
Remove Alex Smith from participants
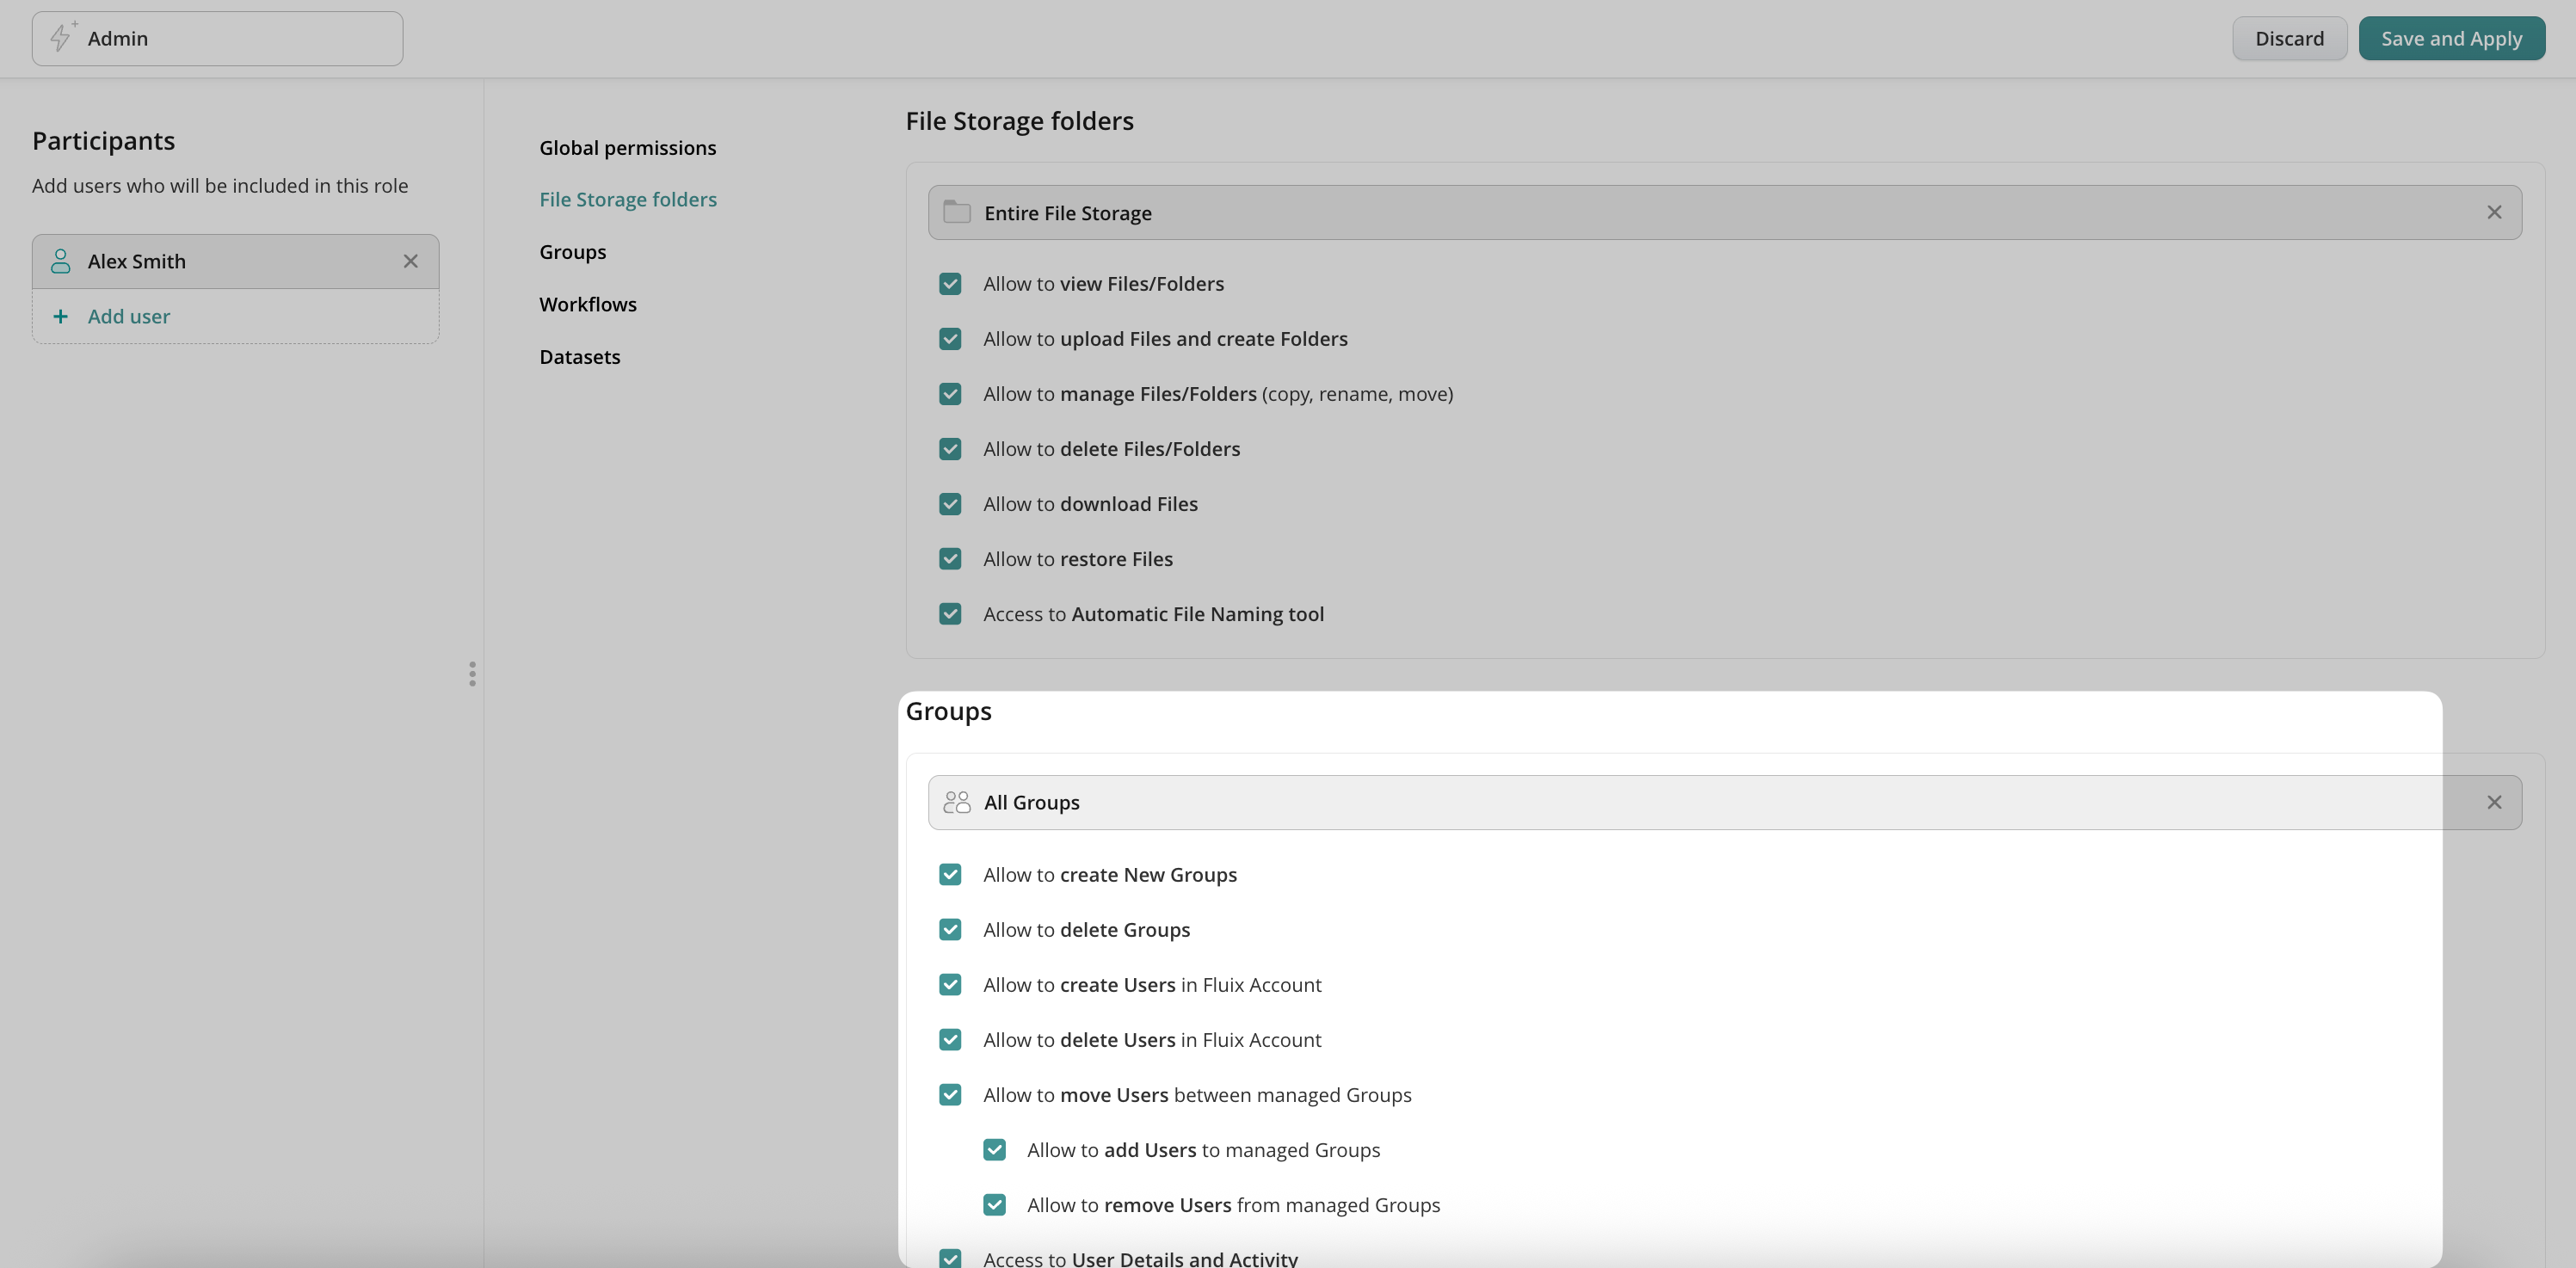click(x=410, y=261)
